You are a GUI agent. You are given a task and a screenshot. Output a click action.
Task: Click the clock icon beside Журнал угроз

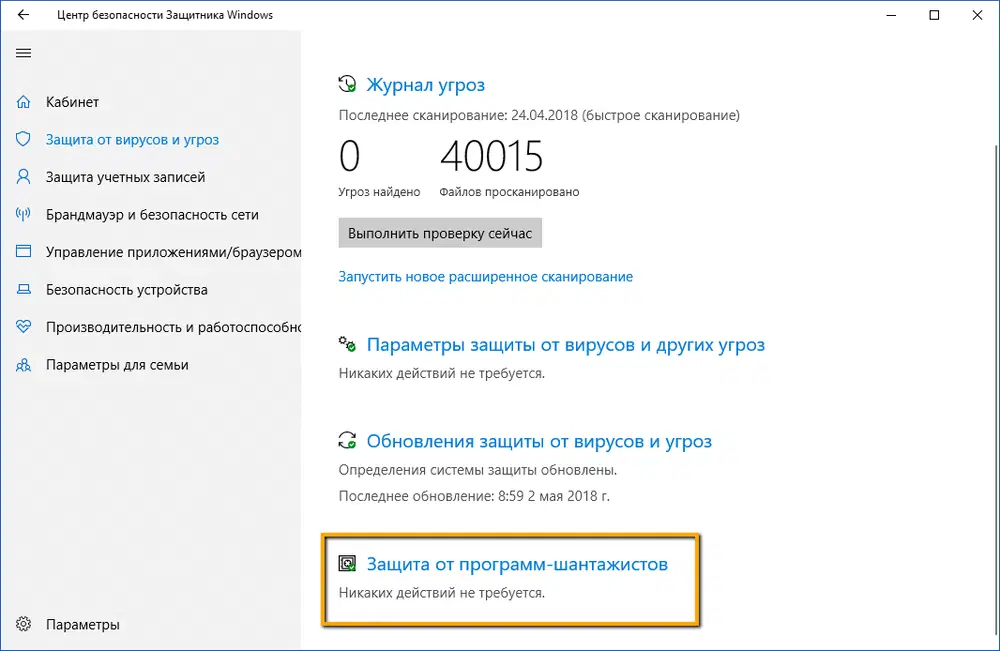(x=347, y=84)
